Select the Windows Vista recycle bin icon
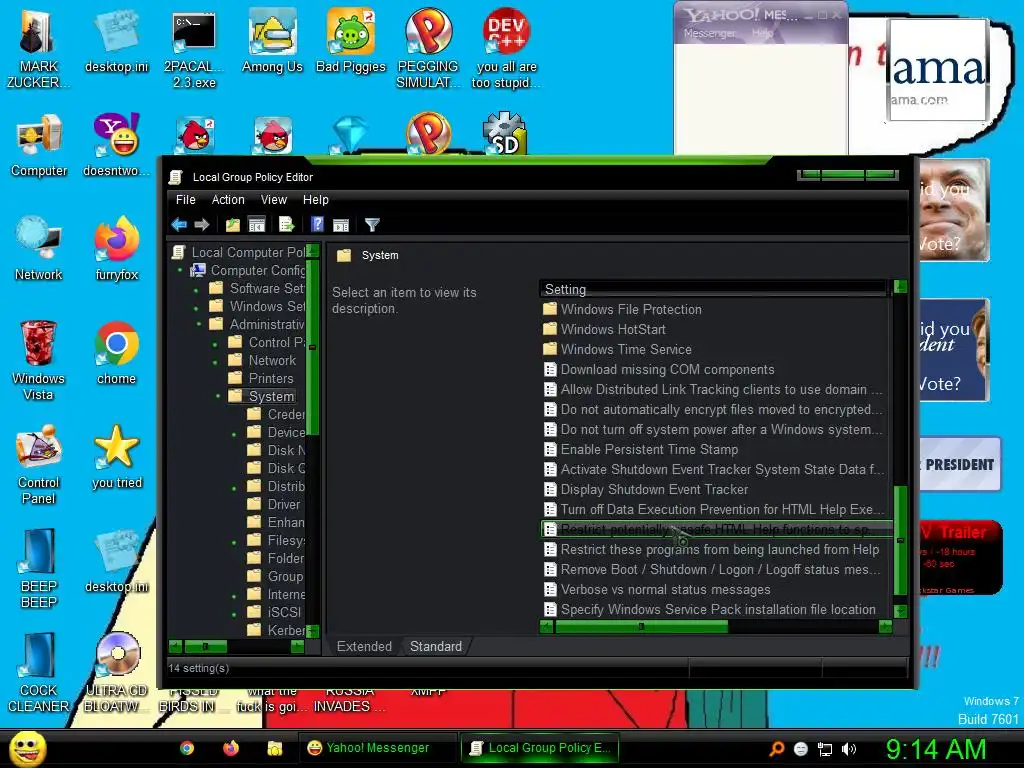1024x768 pixels. click(39, 360)
